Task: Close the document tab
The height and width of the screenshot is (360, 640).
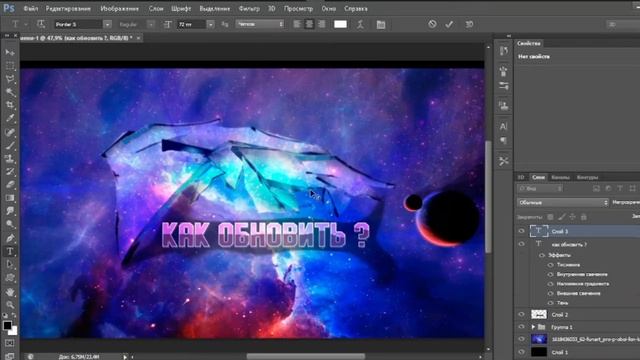Action: 138,38
